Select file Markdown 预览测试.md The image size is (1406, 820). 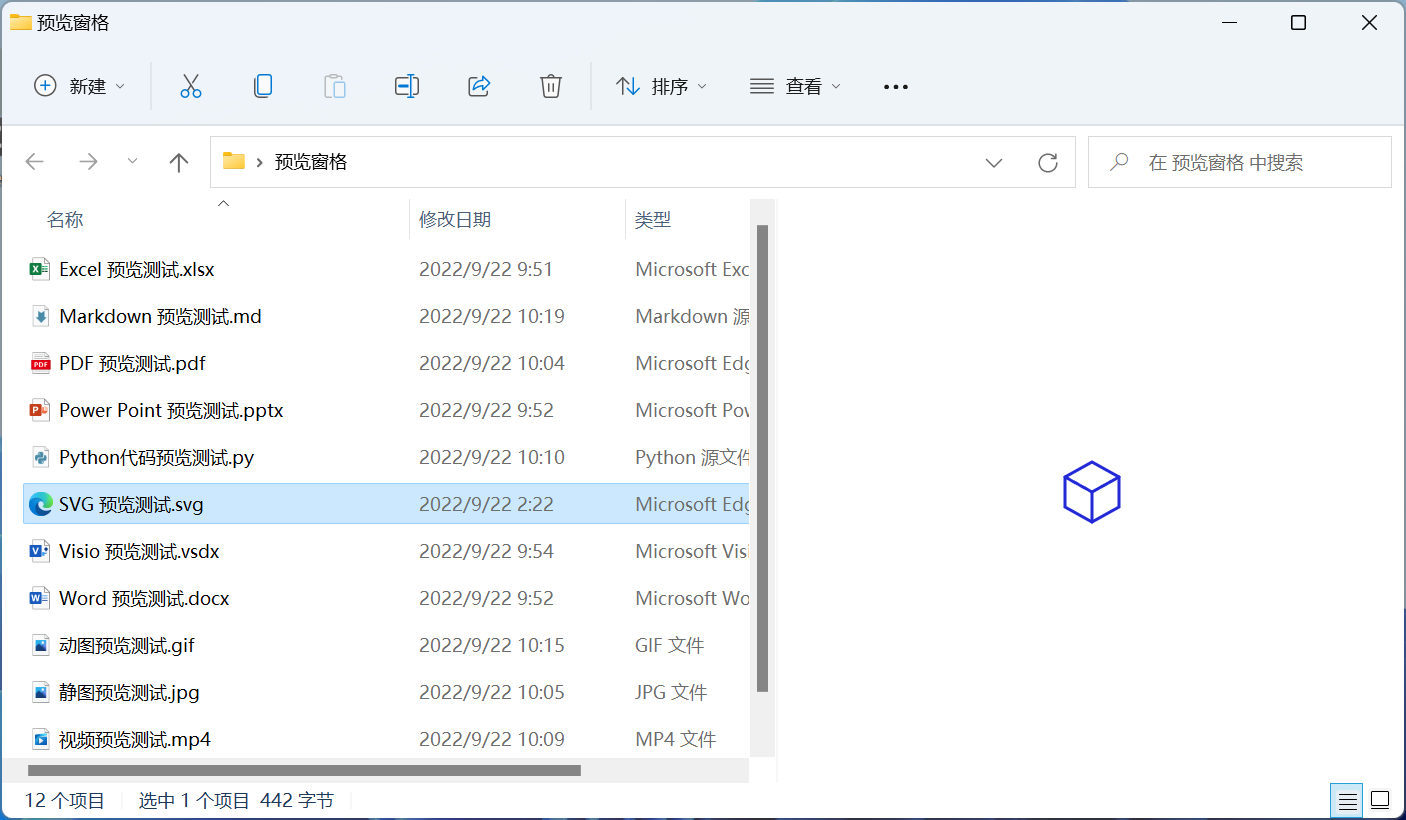coord(161,316)
